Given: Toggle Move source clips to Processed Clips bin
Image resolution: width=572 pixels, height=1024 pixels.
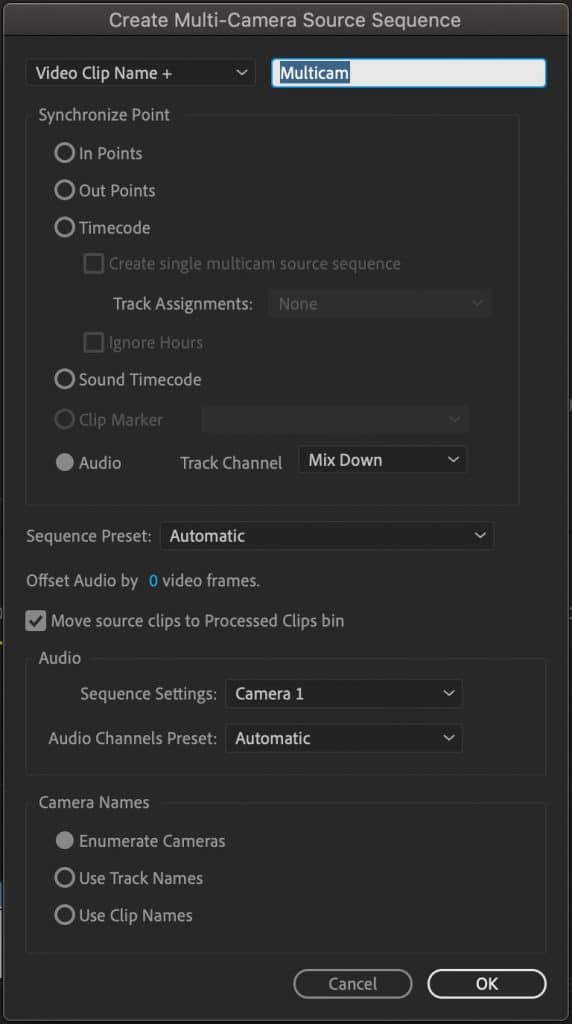Looking at the screenshot, I should pos(36,620).
